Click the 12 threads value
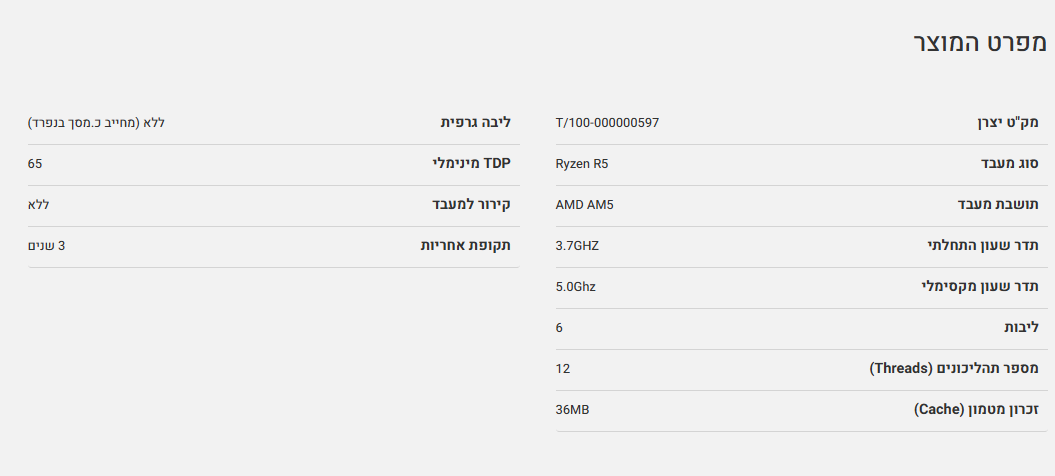The image size is (1055, 476). tap(563, 369)
